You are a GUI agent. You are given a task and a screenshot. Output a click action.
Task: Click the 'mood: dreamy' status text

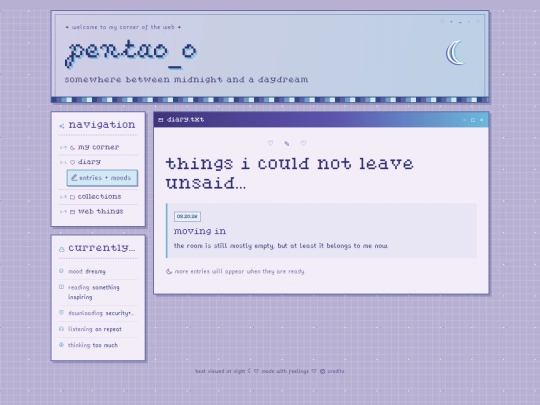coord(87,271)
